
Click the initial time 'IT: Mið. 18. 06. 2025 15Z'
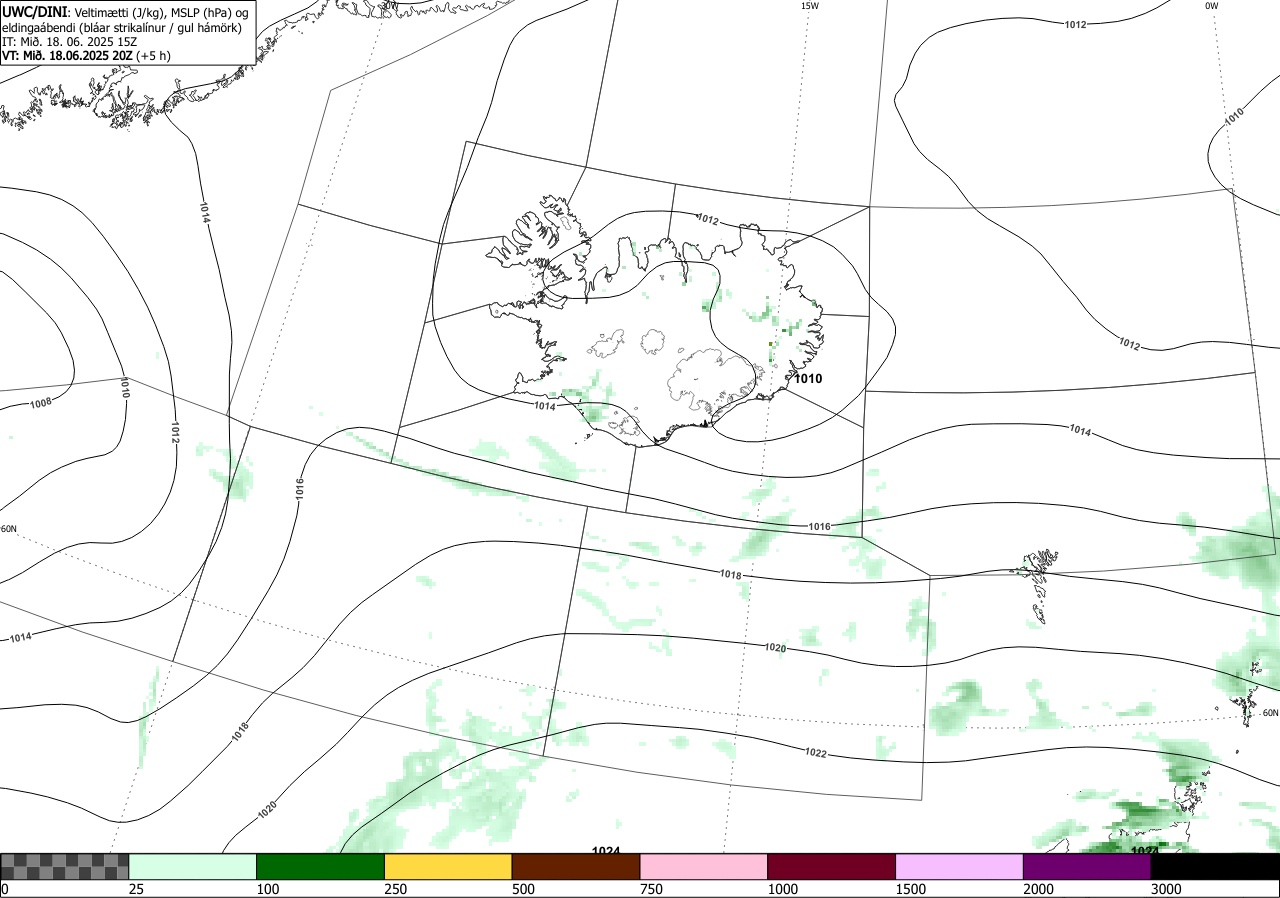coord(68,41)
